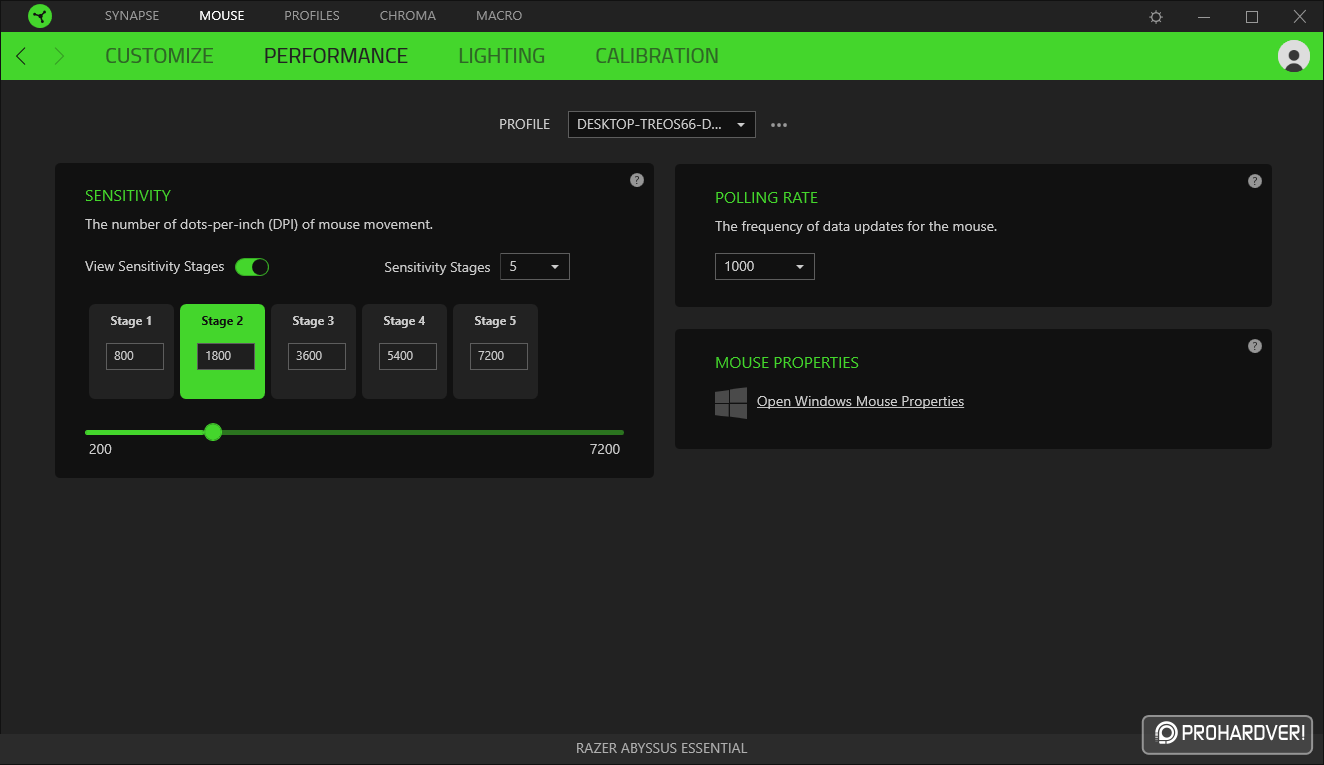Edit the Stage 5 DPI field 7200

499,356
